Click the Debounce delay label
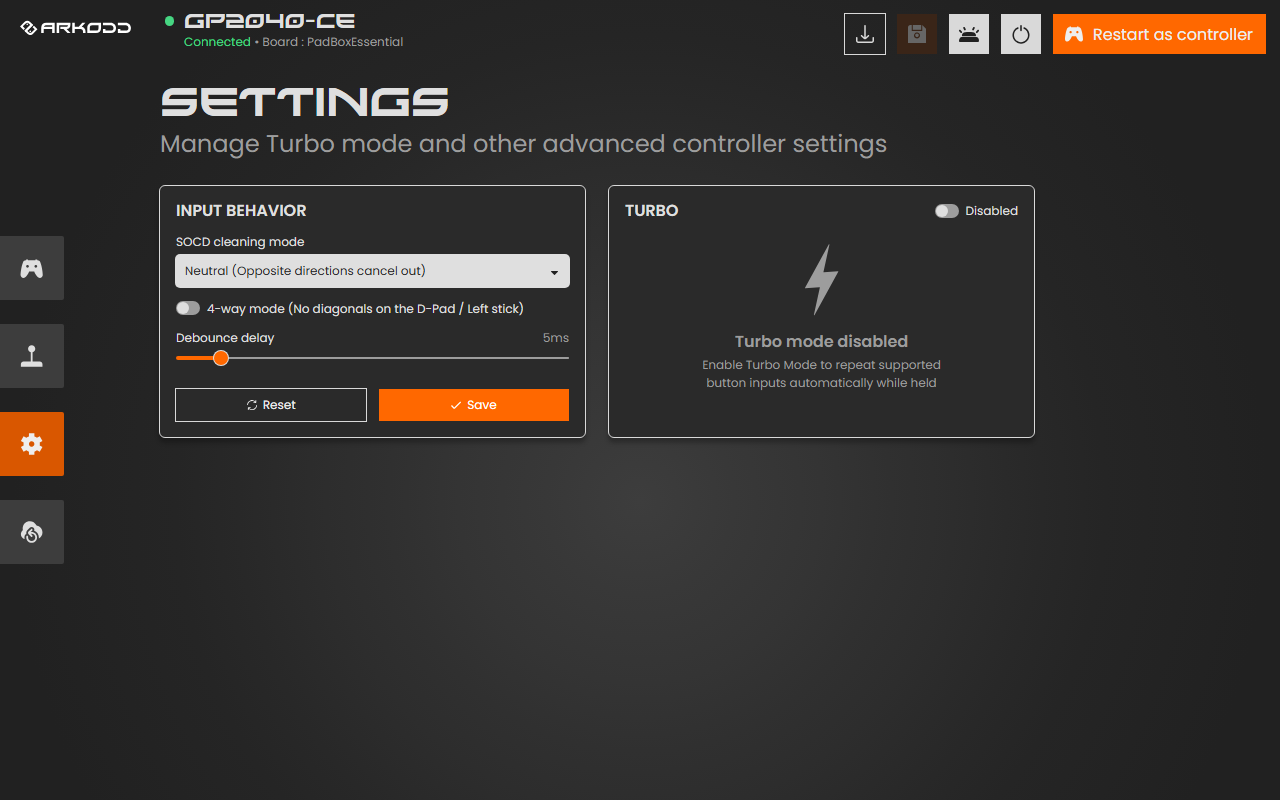 225,338
